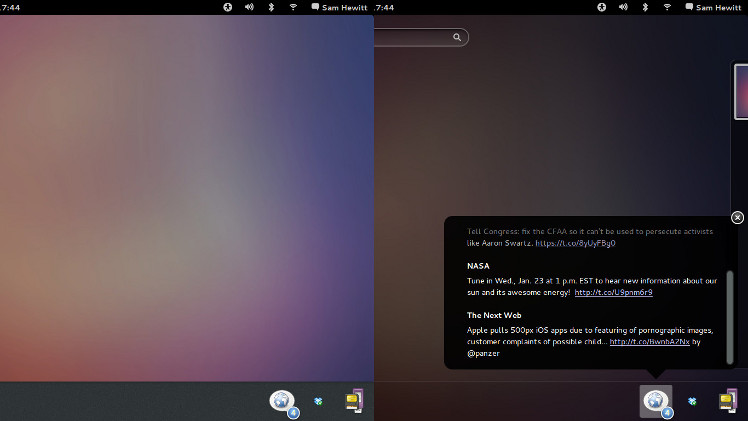Click the Dropbox icon in the left tray
748x421 pixels.
[x=318, y=401]
